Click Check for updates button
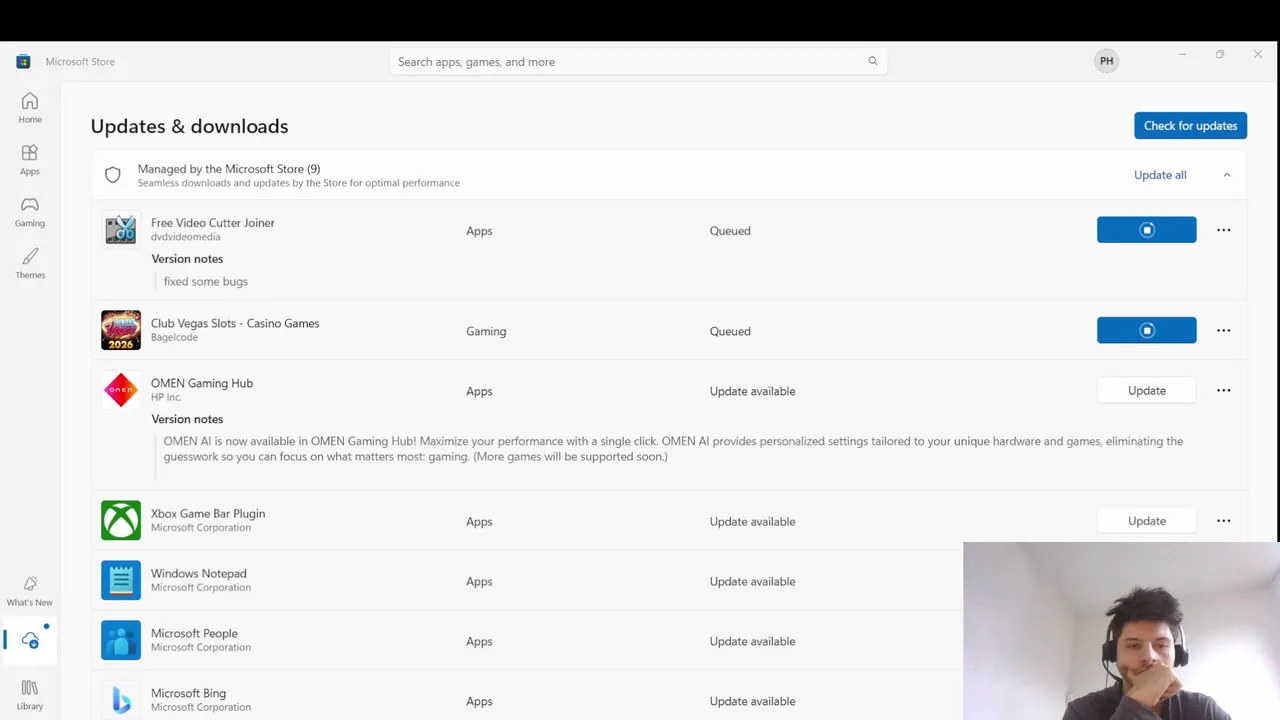Screen dimensions: 1280x720 [x=1190, y=125]
